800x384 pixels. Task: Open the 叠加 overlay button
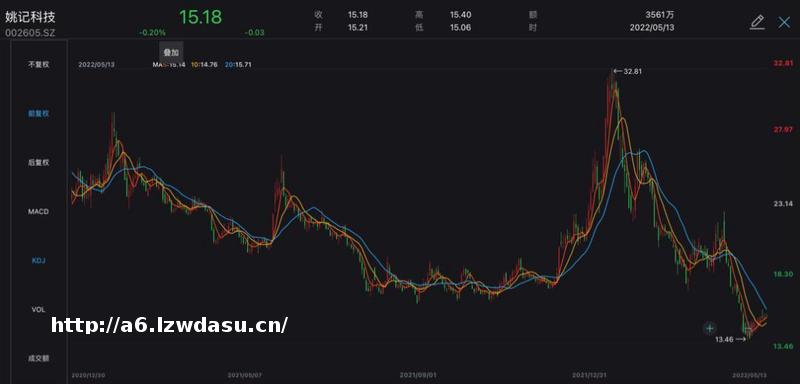click(171, 53)
